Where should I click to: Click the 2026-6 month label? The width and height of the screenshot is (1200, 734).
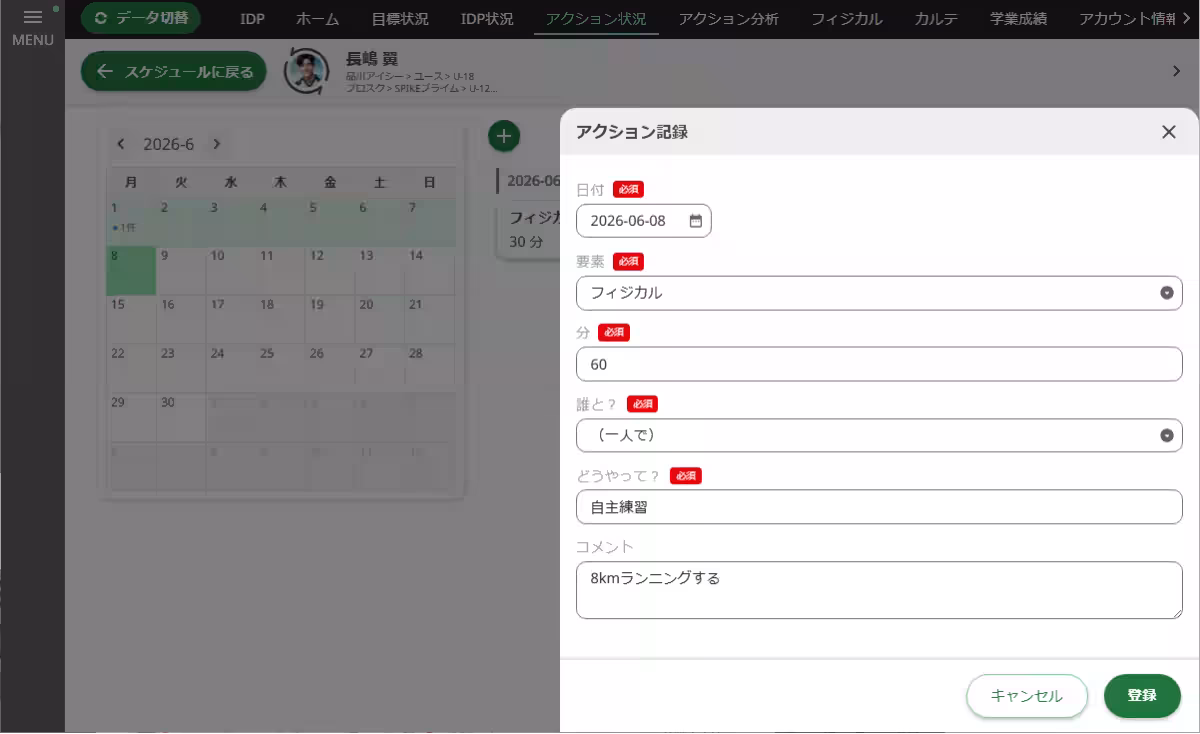tap(168, 144)
